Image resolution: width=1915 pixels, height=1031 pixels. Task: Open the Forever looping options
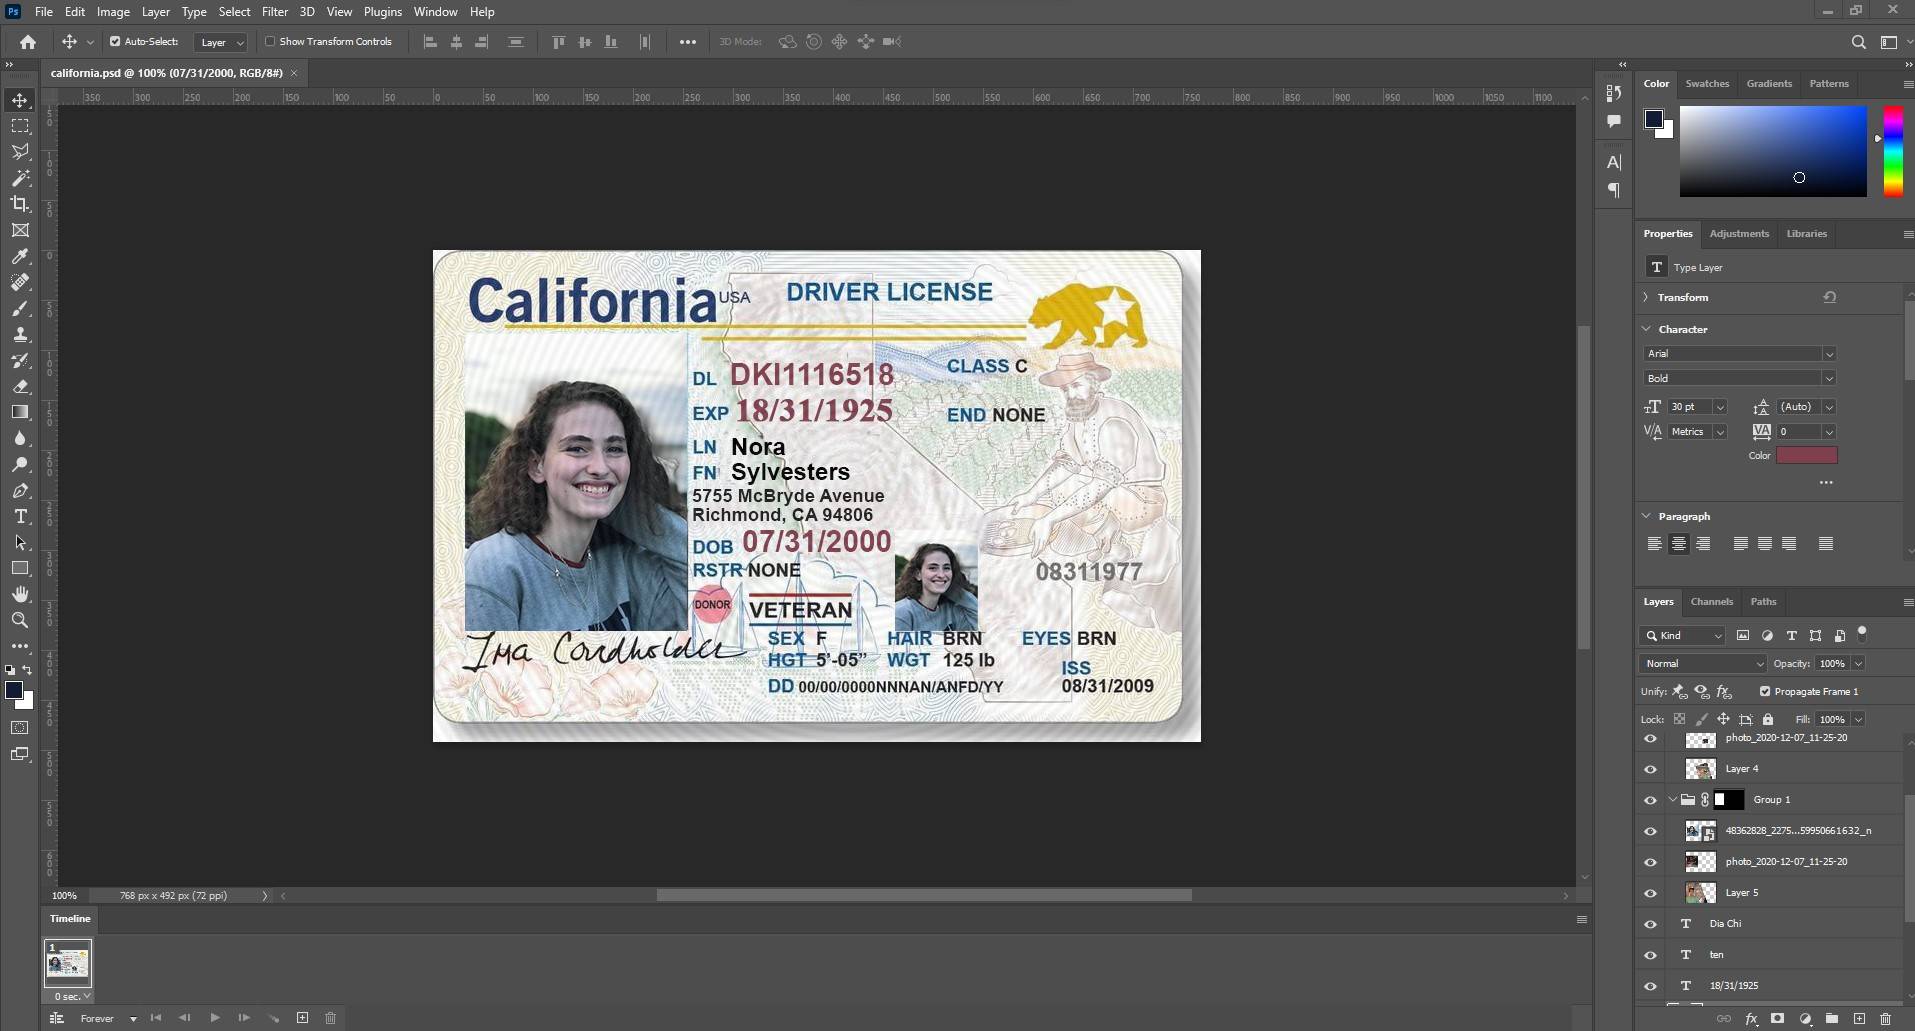tap(108, 1019)
